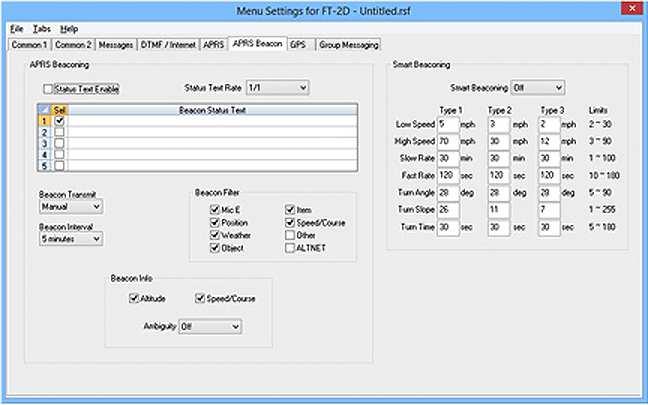Click the Type 1 Turn Slope field
Viewport: 648px width, 405px height.
pos(448,210)
